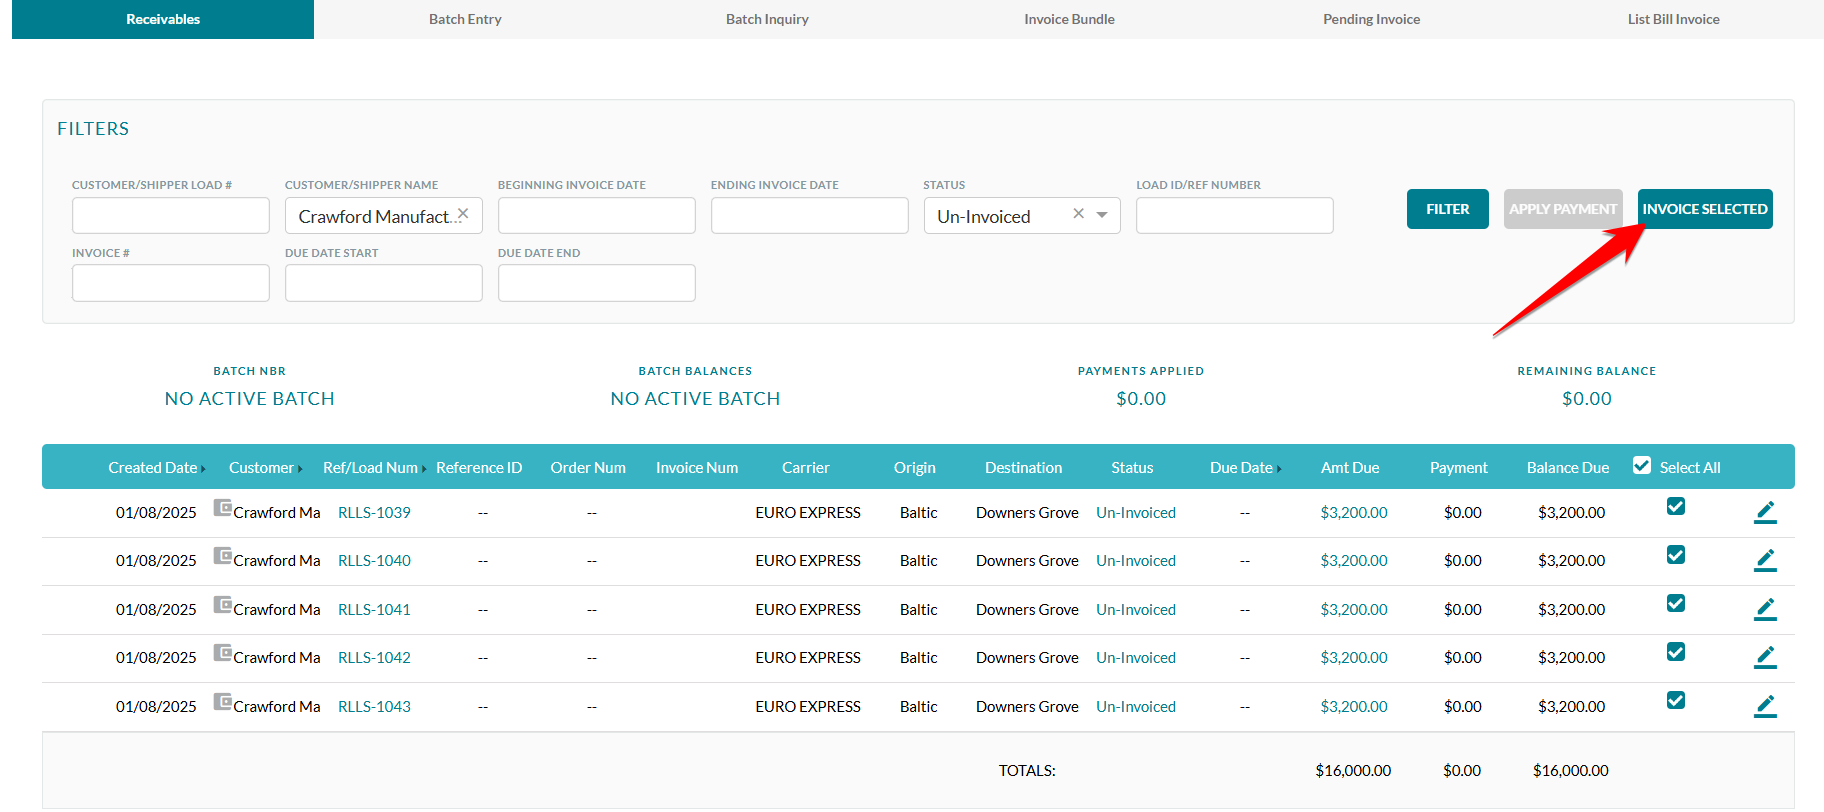This screenshot has width=1824, height=812.
Task: Focus the Load ID/Ref Number input field
Action: click(x=1234, y=216)
